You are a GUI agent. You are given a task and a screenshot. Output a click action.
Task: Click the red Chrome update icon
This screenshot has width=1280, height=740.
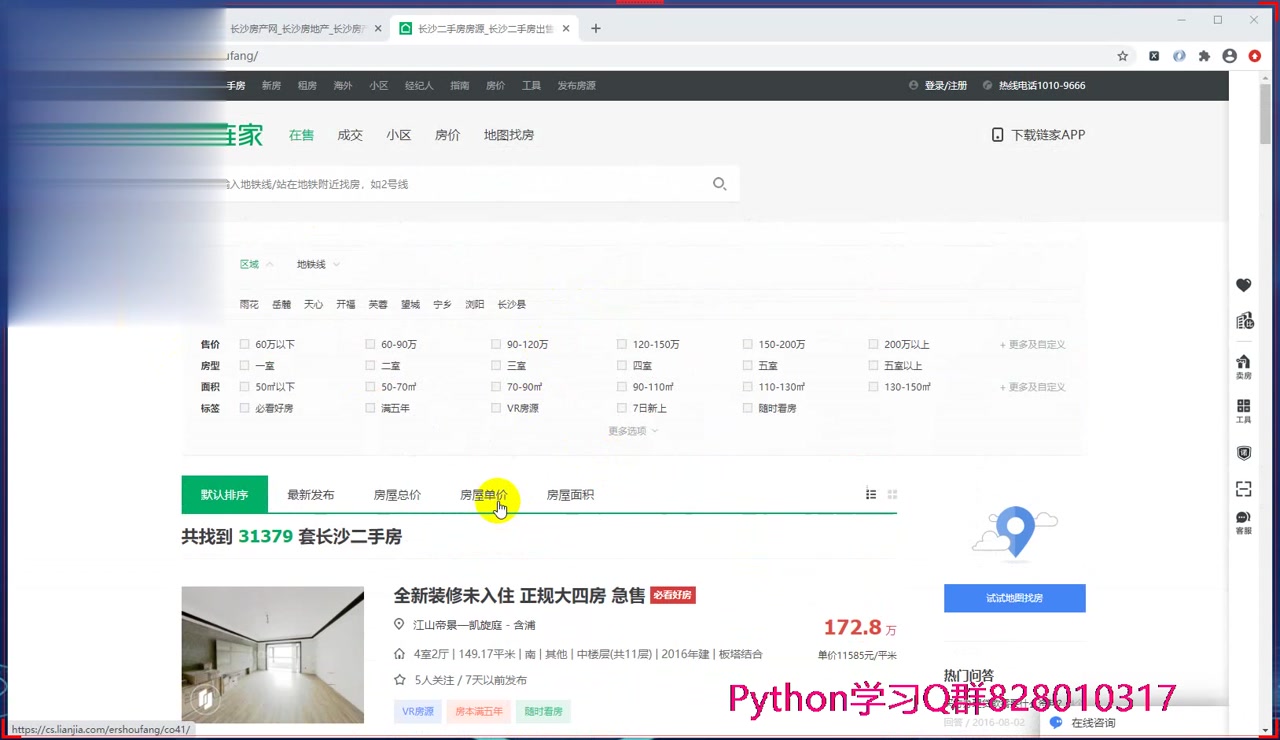(x=1255, y=56)
